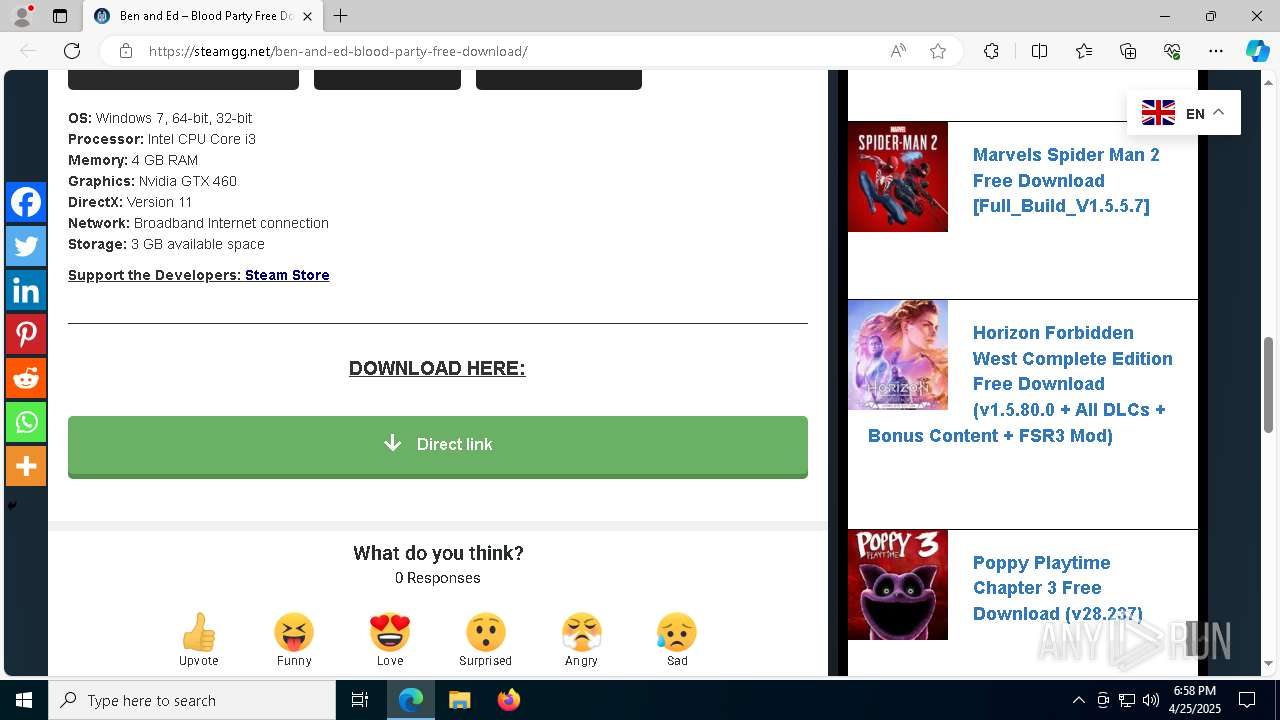Click the DOWNLOAD HERE heading
The height and width of the screenshot is (720, 1280).
tap(437, 368)
